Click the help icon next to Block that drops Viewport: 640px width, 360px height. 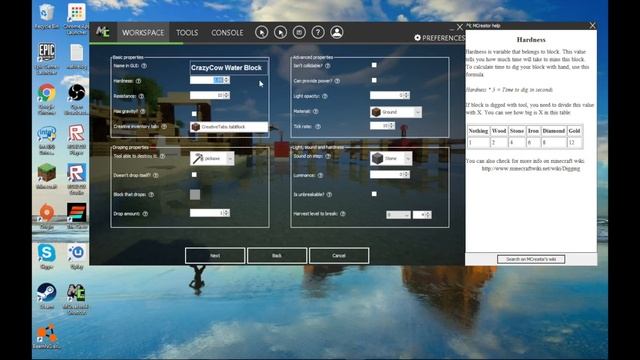click(x=151, y=195)
